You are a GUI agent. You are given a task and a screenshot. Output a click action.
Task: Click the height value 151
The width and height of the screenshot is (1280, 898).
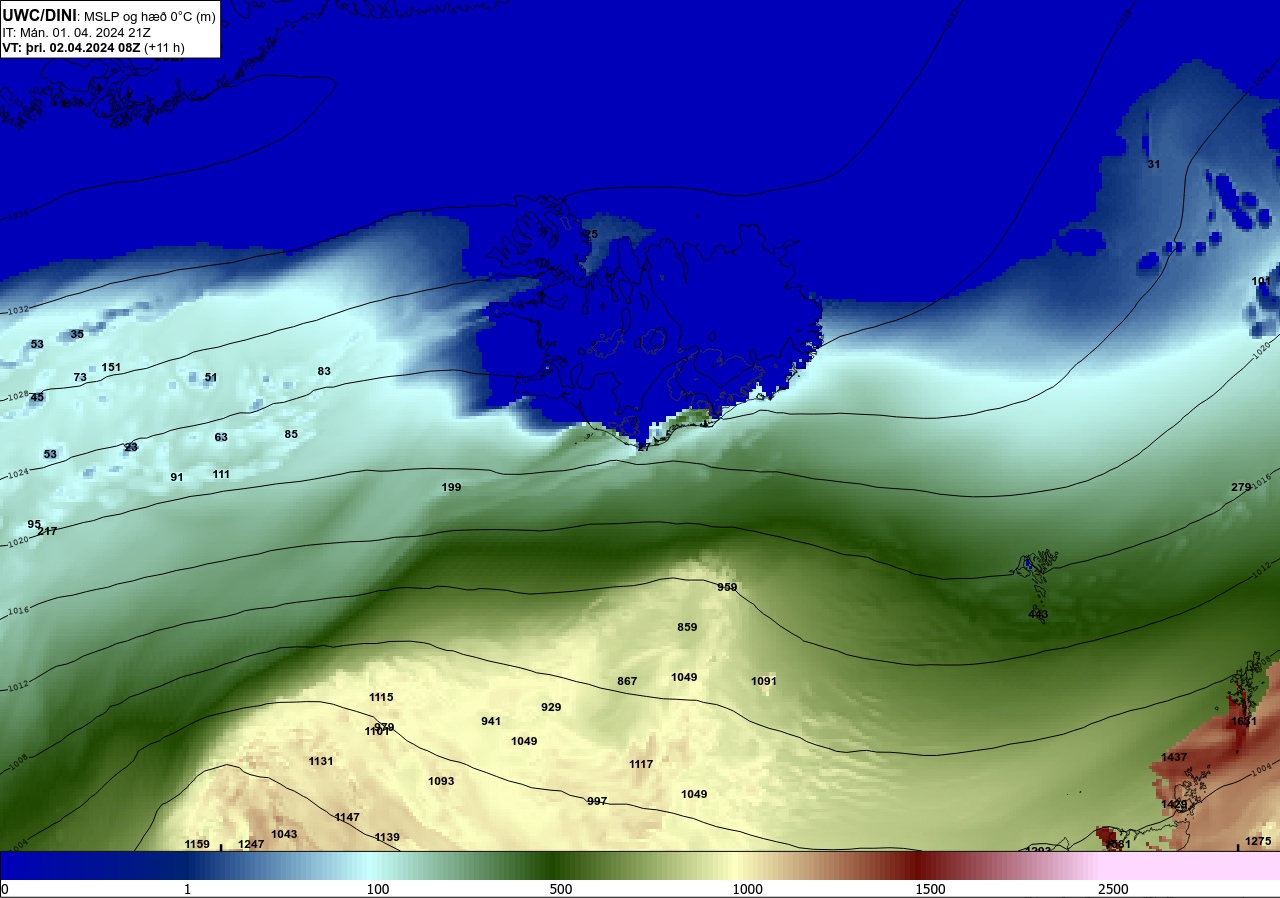click(x=111, y=367)
